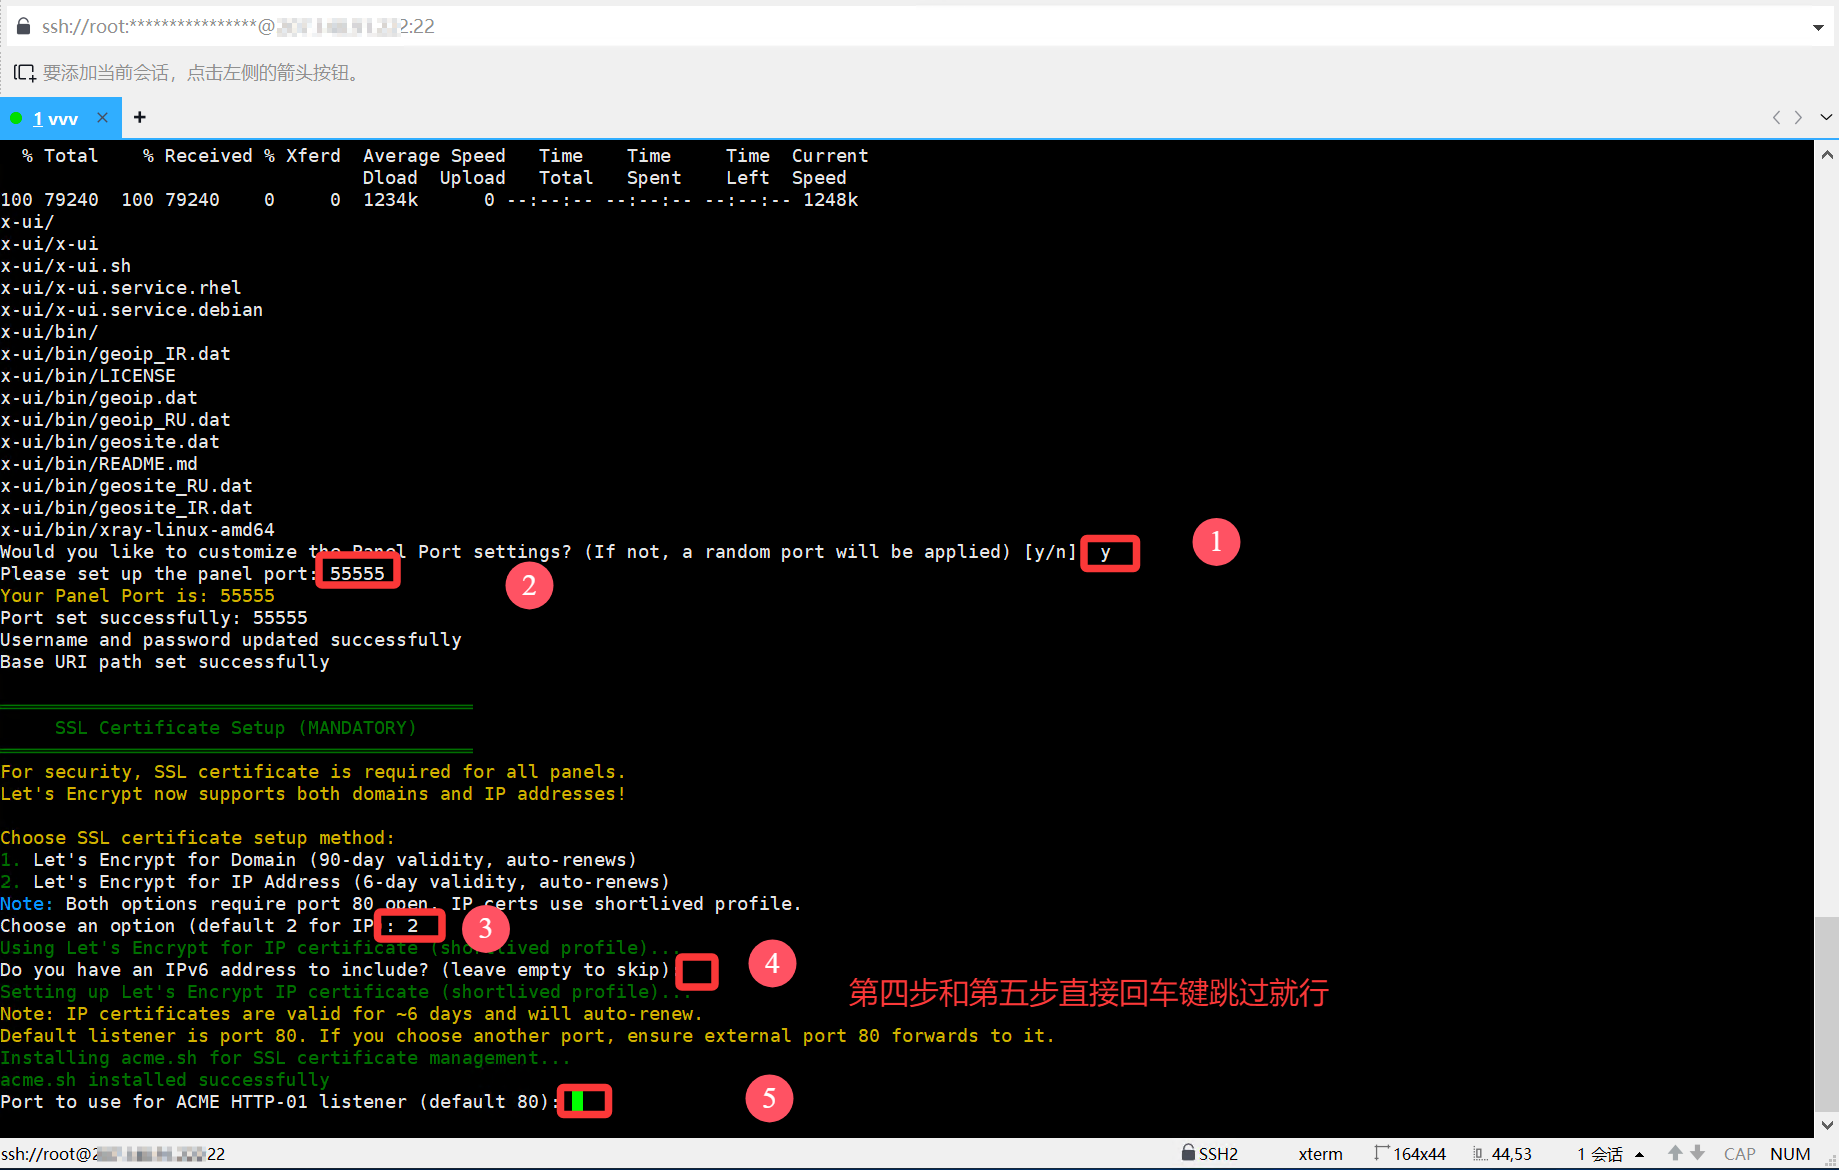Click the NUM lock indicator

(x=1789, y=1154)
